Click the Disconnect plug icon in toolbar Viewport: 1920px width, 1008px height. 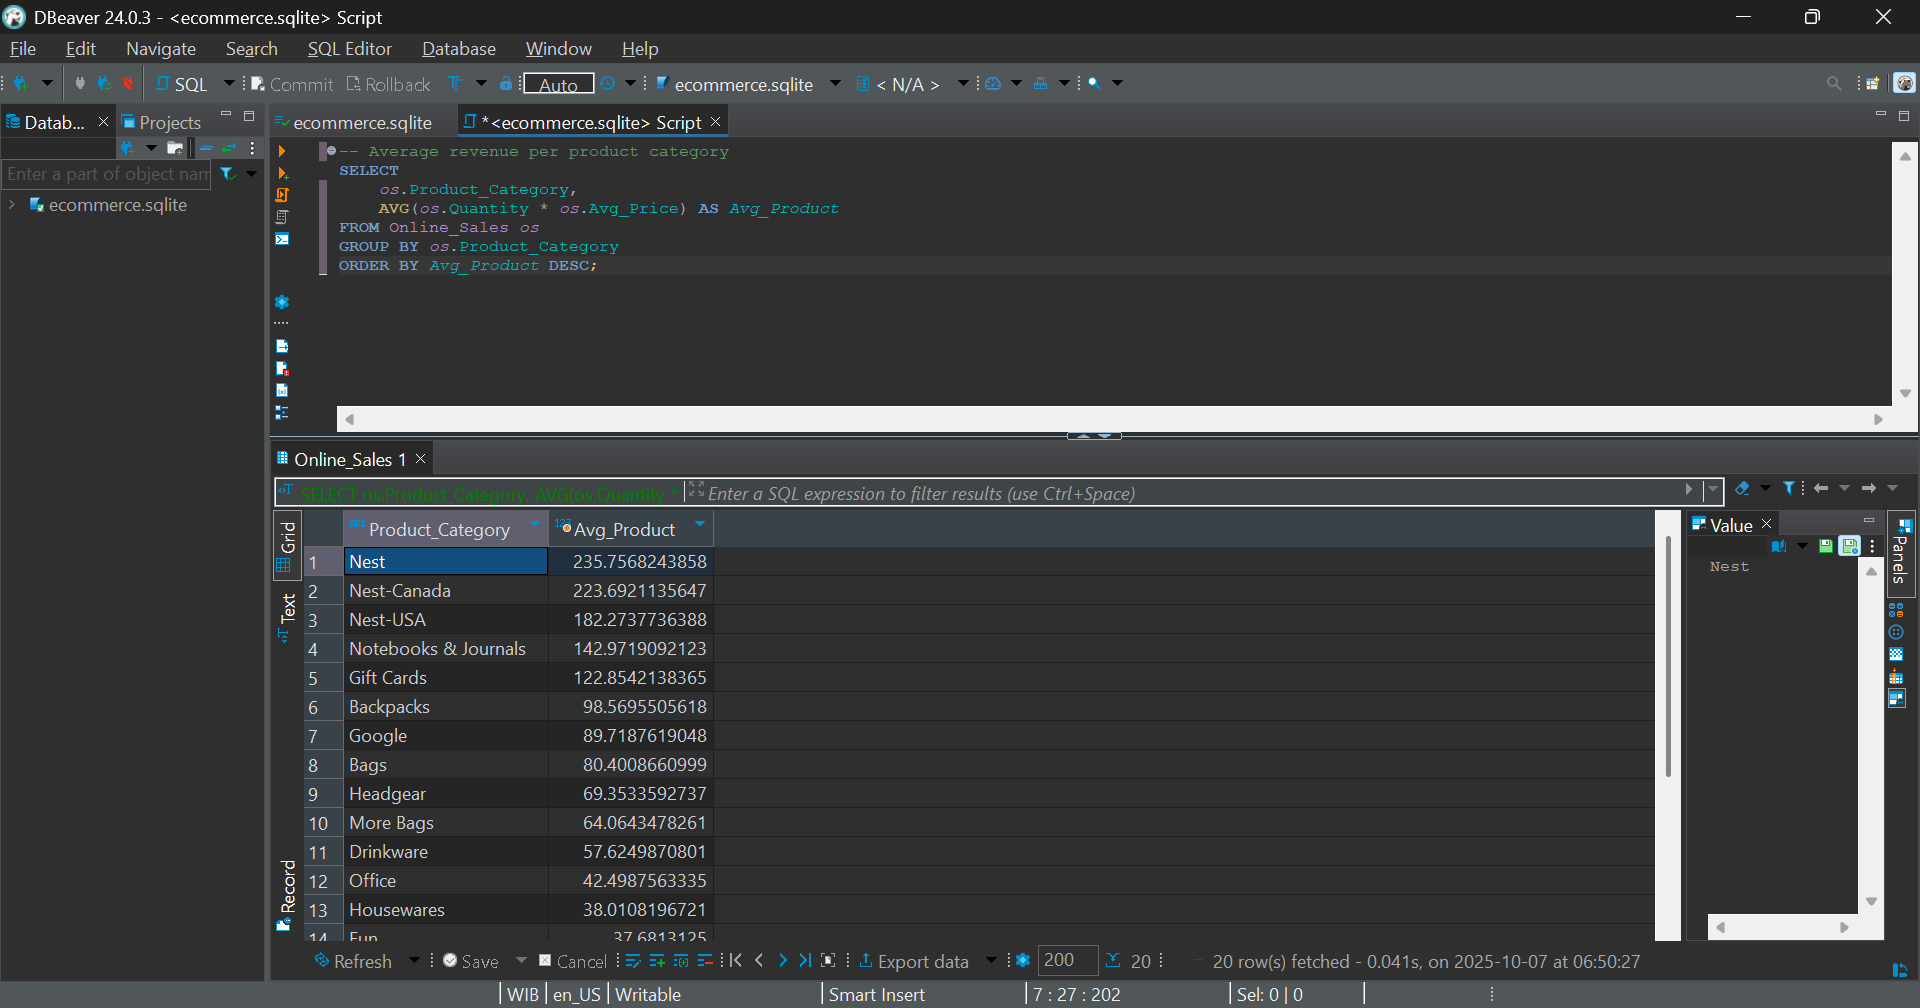128,84
